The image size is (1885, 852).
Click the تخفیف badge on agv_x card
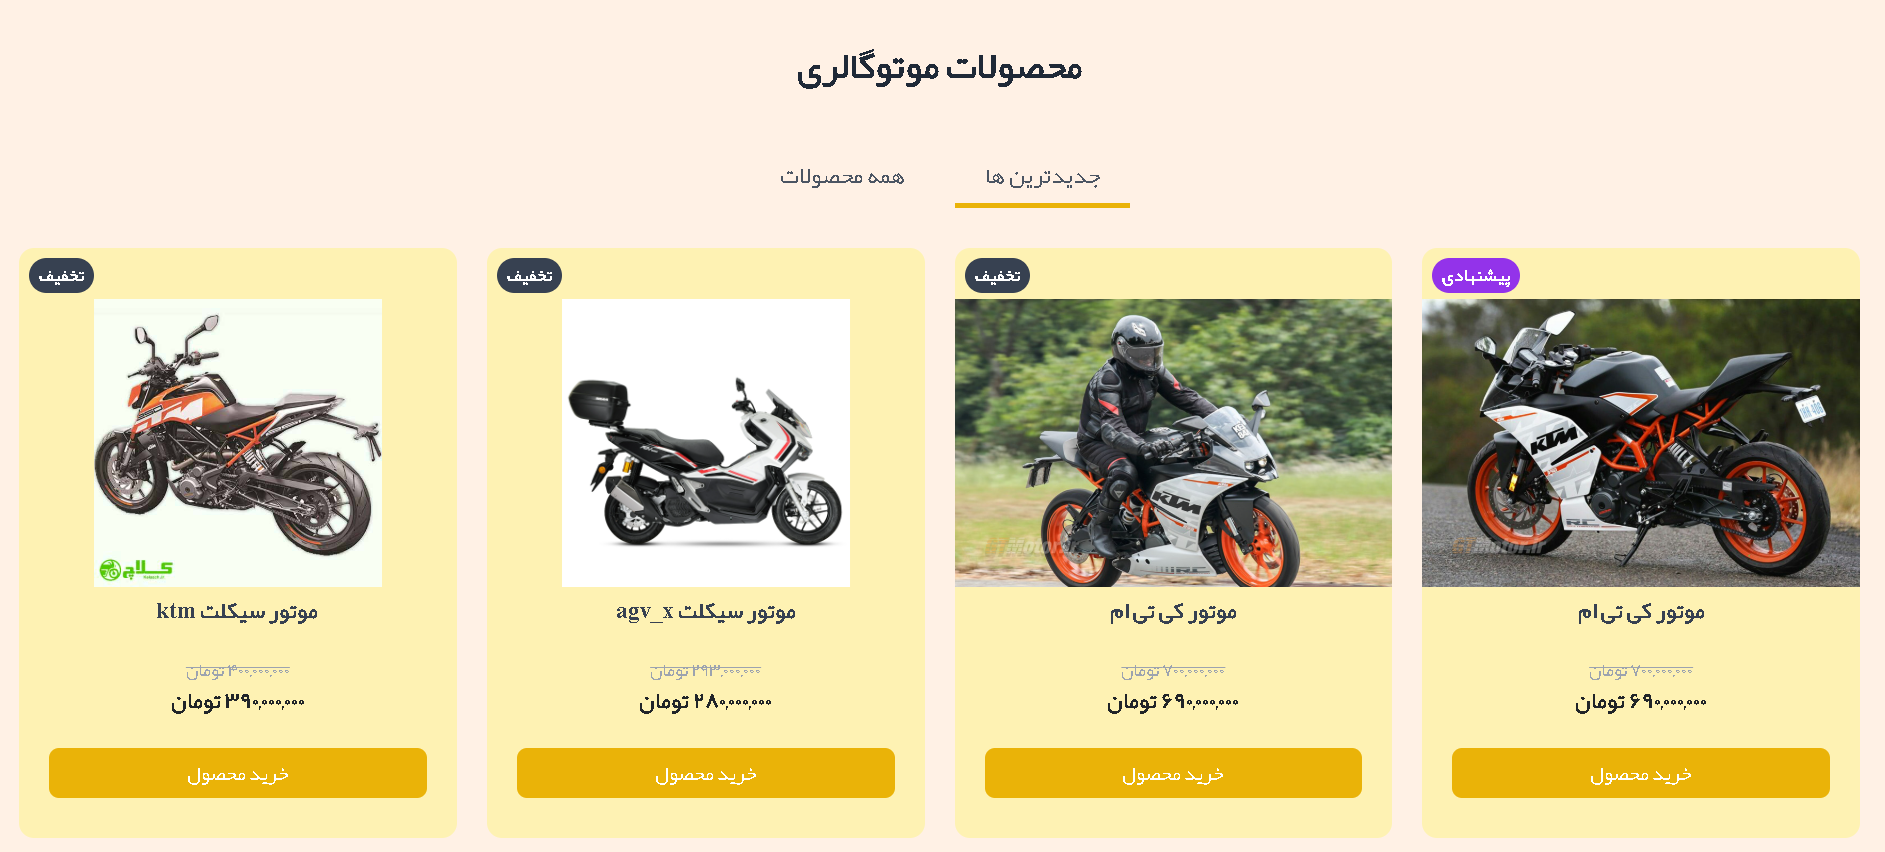pyautogui.click(x=529, y=276)
